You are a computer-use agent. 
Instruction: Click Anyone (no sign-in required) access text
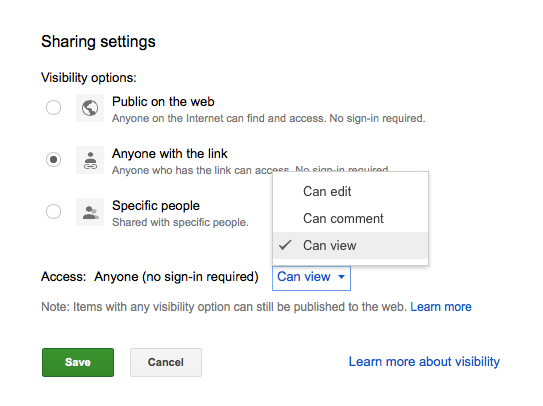(176, 277)
